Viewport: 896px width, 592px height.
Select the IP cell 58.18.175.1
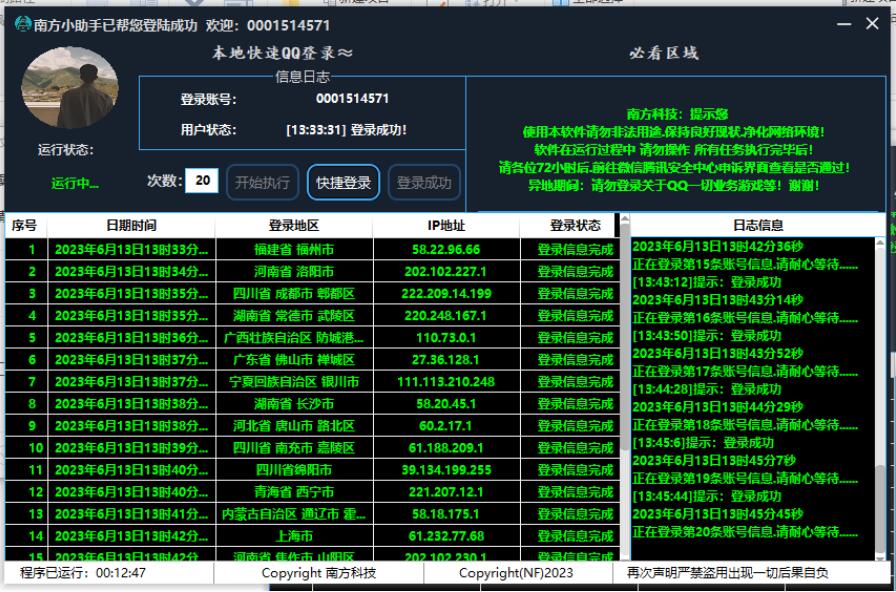(x=446, y=514)
